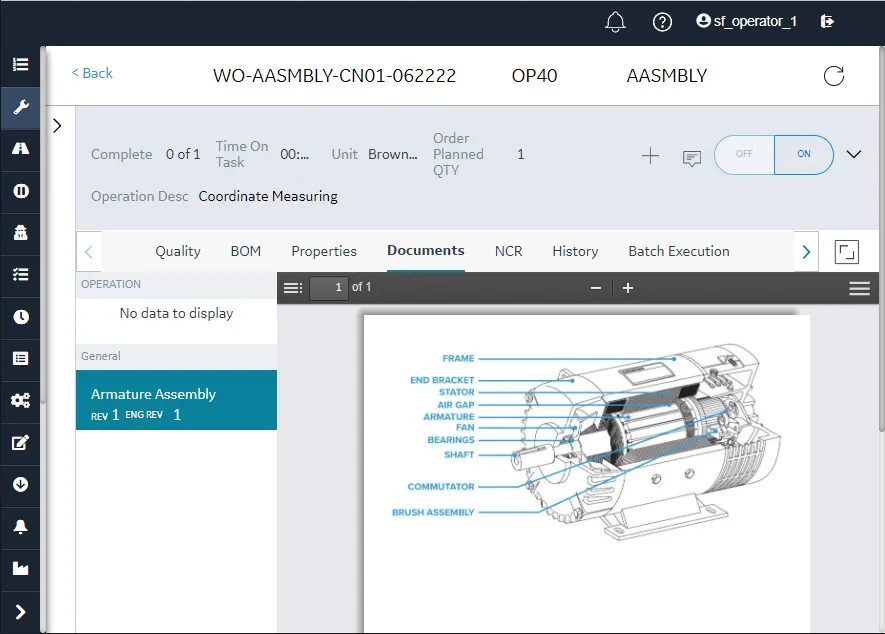This screenshot has height=634, width=885.
Task: Click the plus icon beside comments
Action: tap(650, 156)
